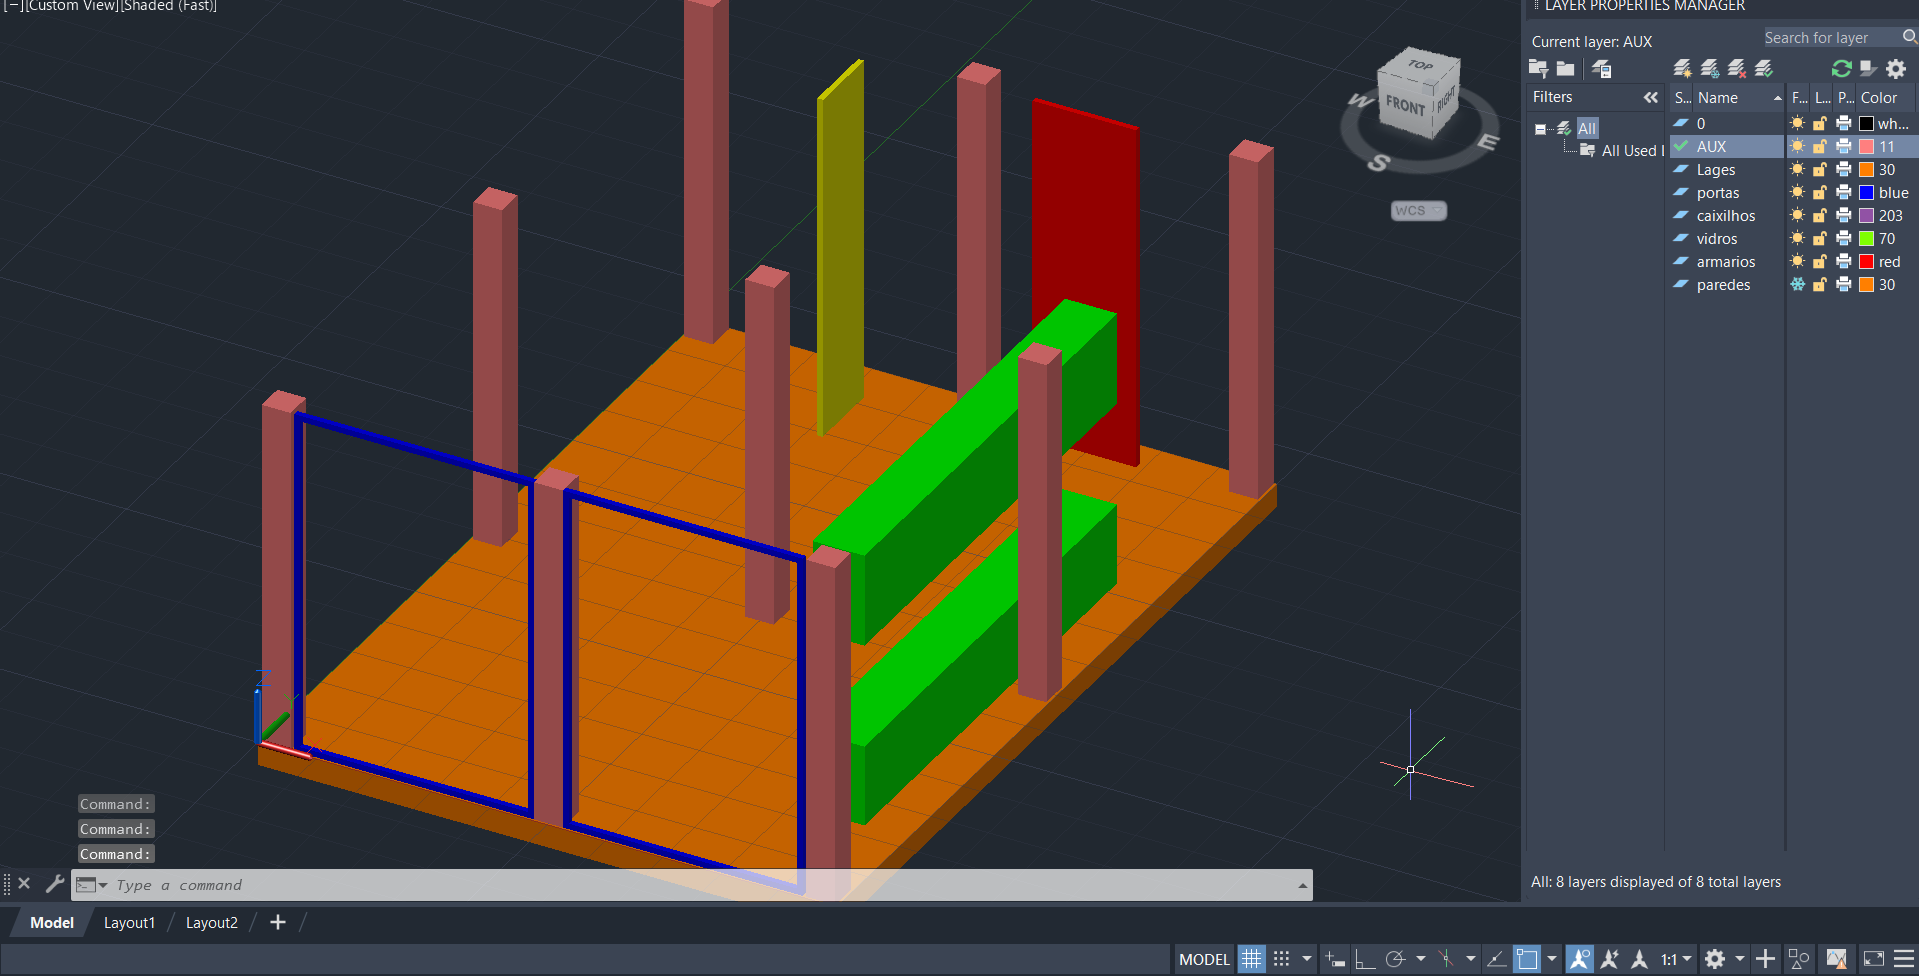Open Isometric Drafting dropdown arrow
The width and height of the screenshot is (1919, 976).
click(1471, 959)
